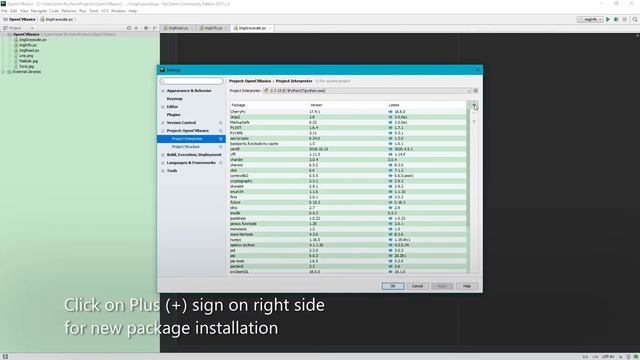Click scroll-from-source icon in Project panel

129,28
